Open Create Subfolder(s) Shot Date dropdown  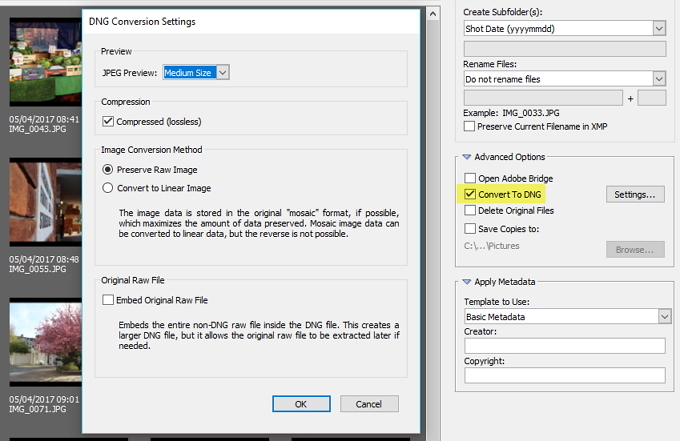[565, 29]
